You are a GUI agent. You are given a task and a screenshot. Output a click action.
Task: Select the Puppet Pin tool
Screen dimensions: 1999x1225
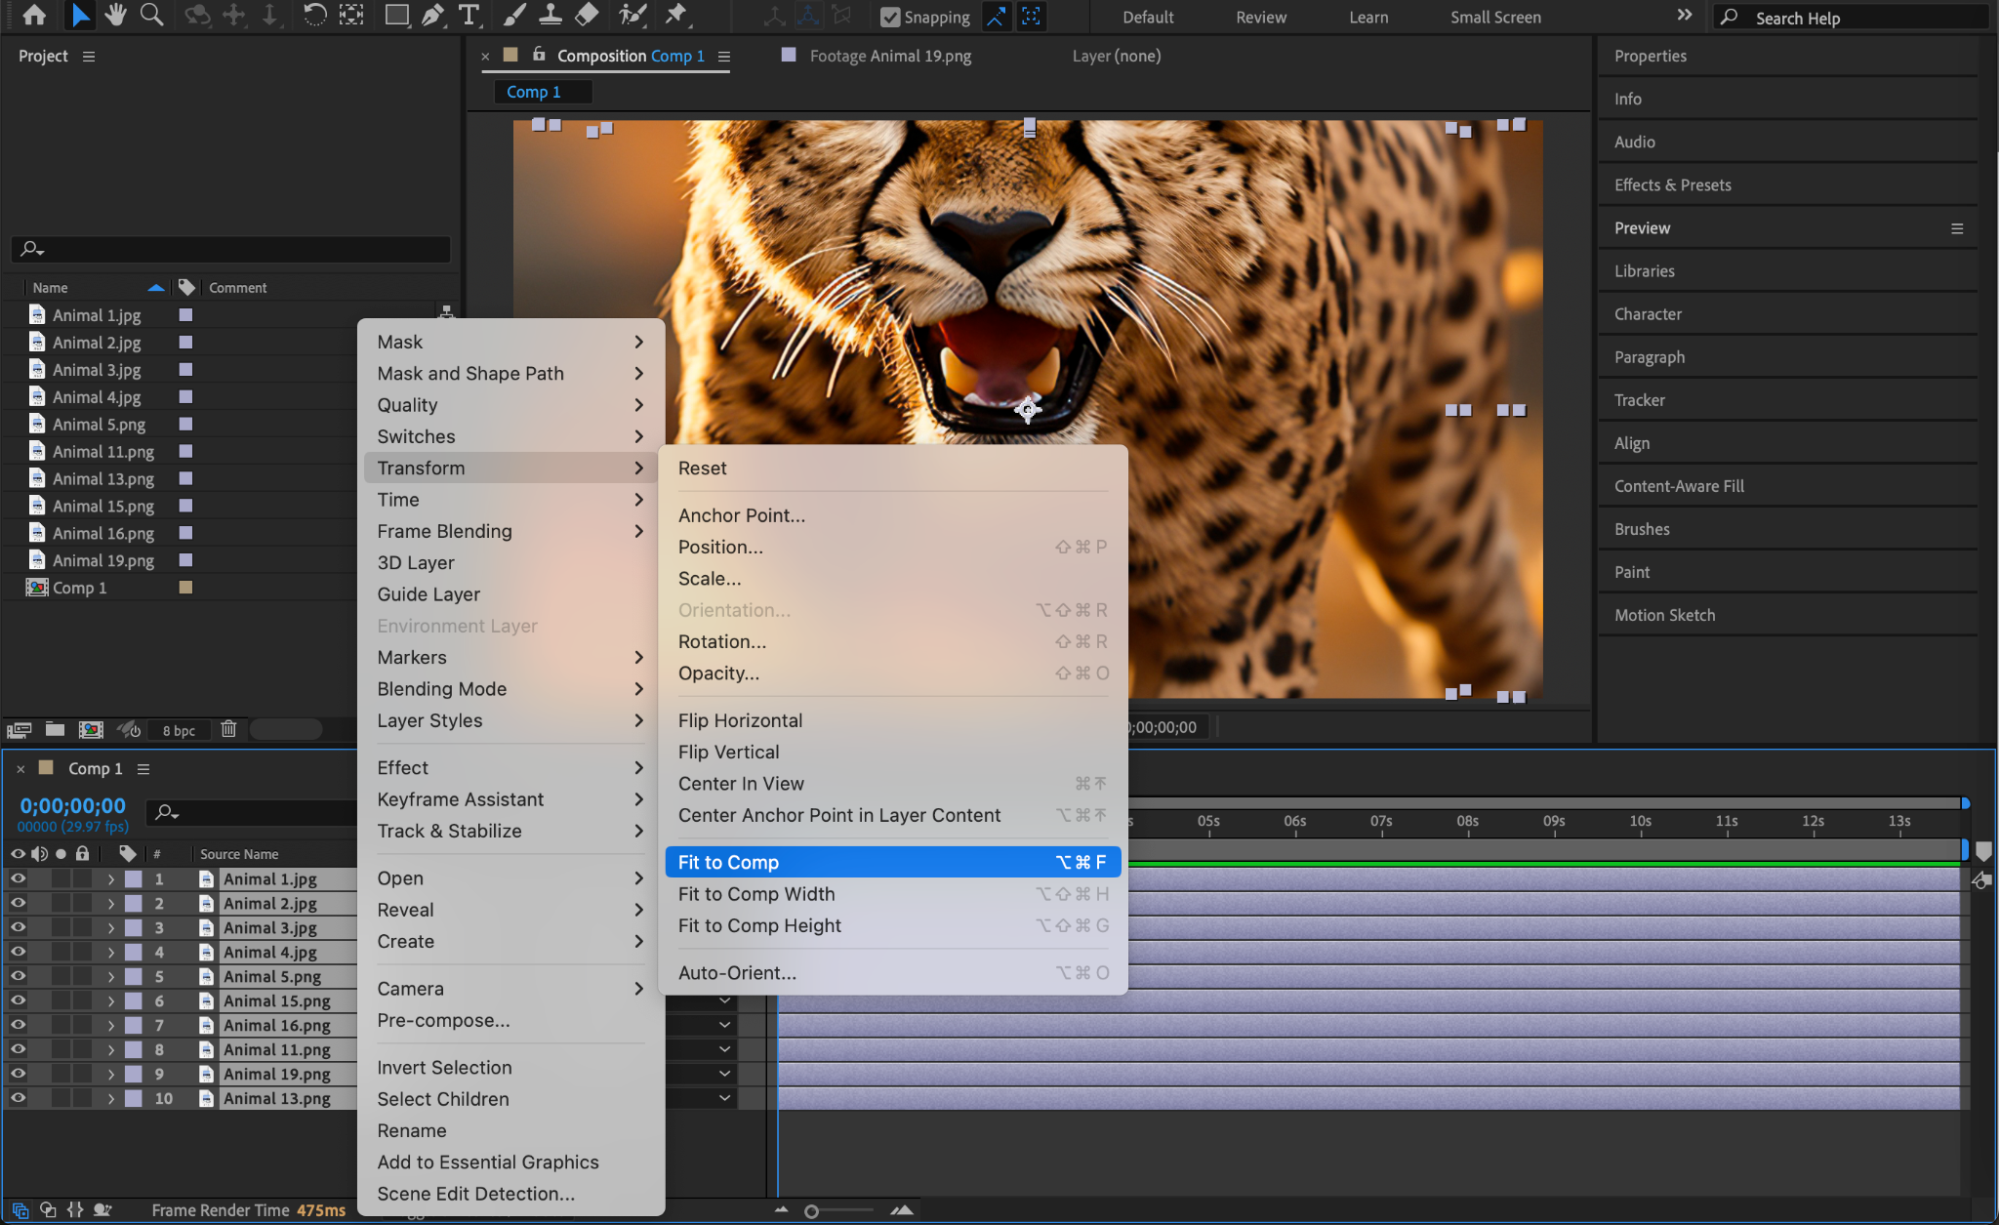[x=676, y=15]
